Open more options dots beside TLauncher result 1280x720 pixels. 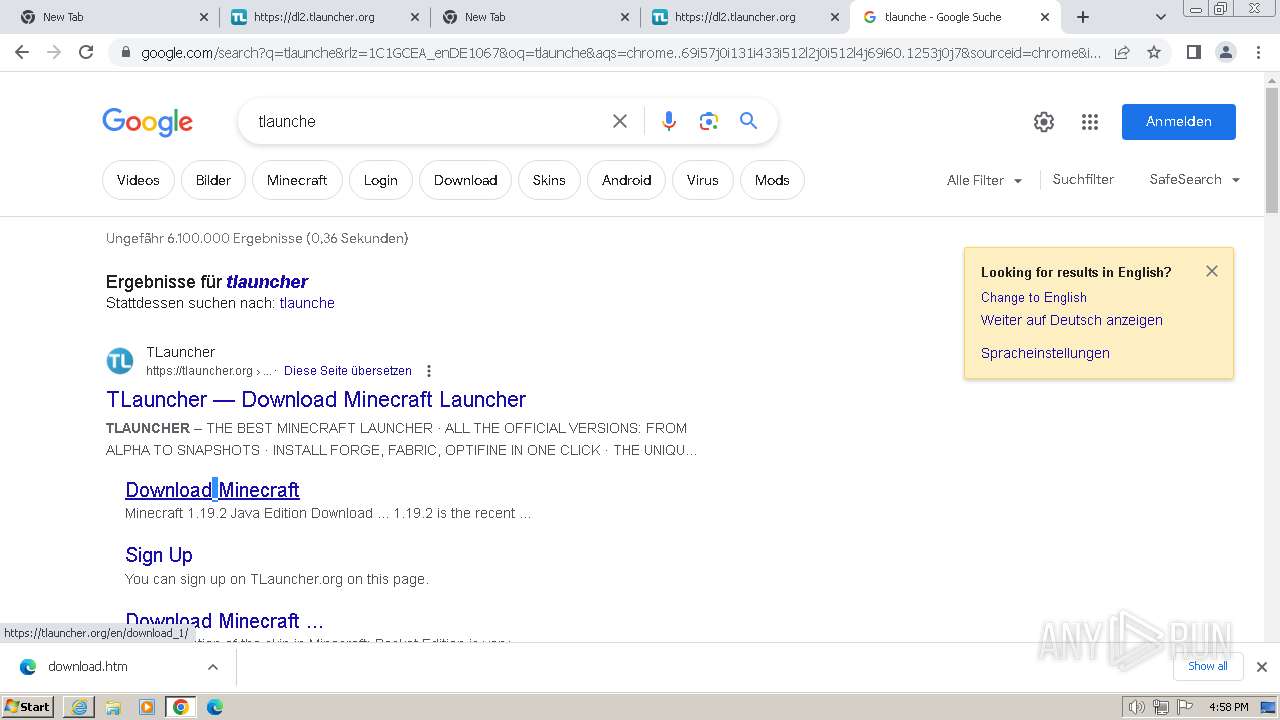pos(429,371)
